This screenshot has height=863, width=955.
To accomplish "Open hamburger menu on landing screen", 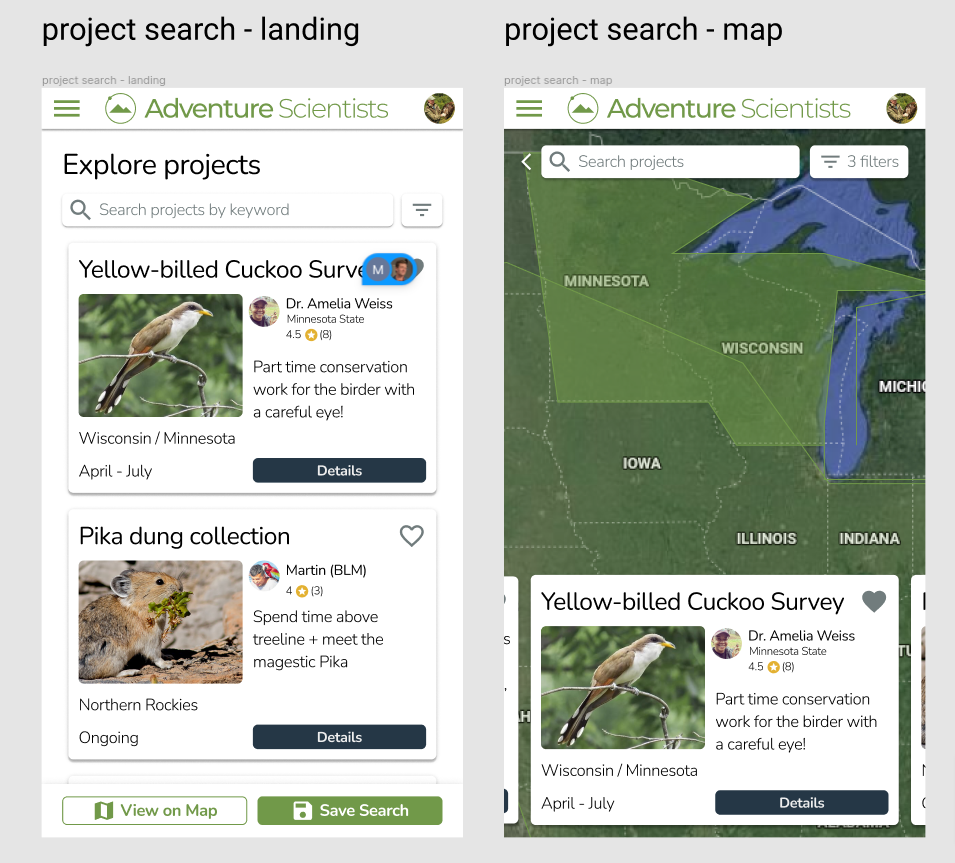I will [67, 109].
